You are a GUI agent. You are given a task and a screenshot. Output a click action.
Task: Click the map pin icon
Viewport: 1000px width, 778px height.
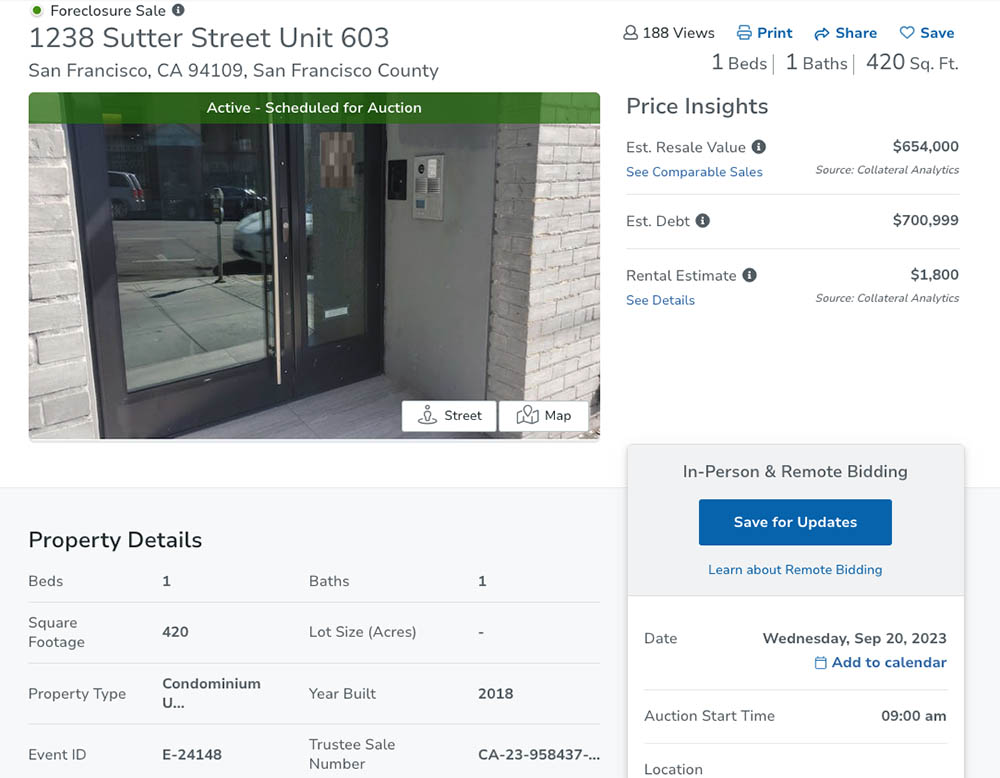[x=527, y=415]
